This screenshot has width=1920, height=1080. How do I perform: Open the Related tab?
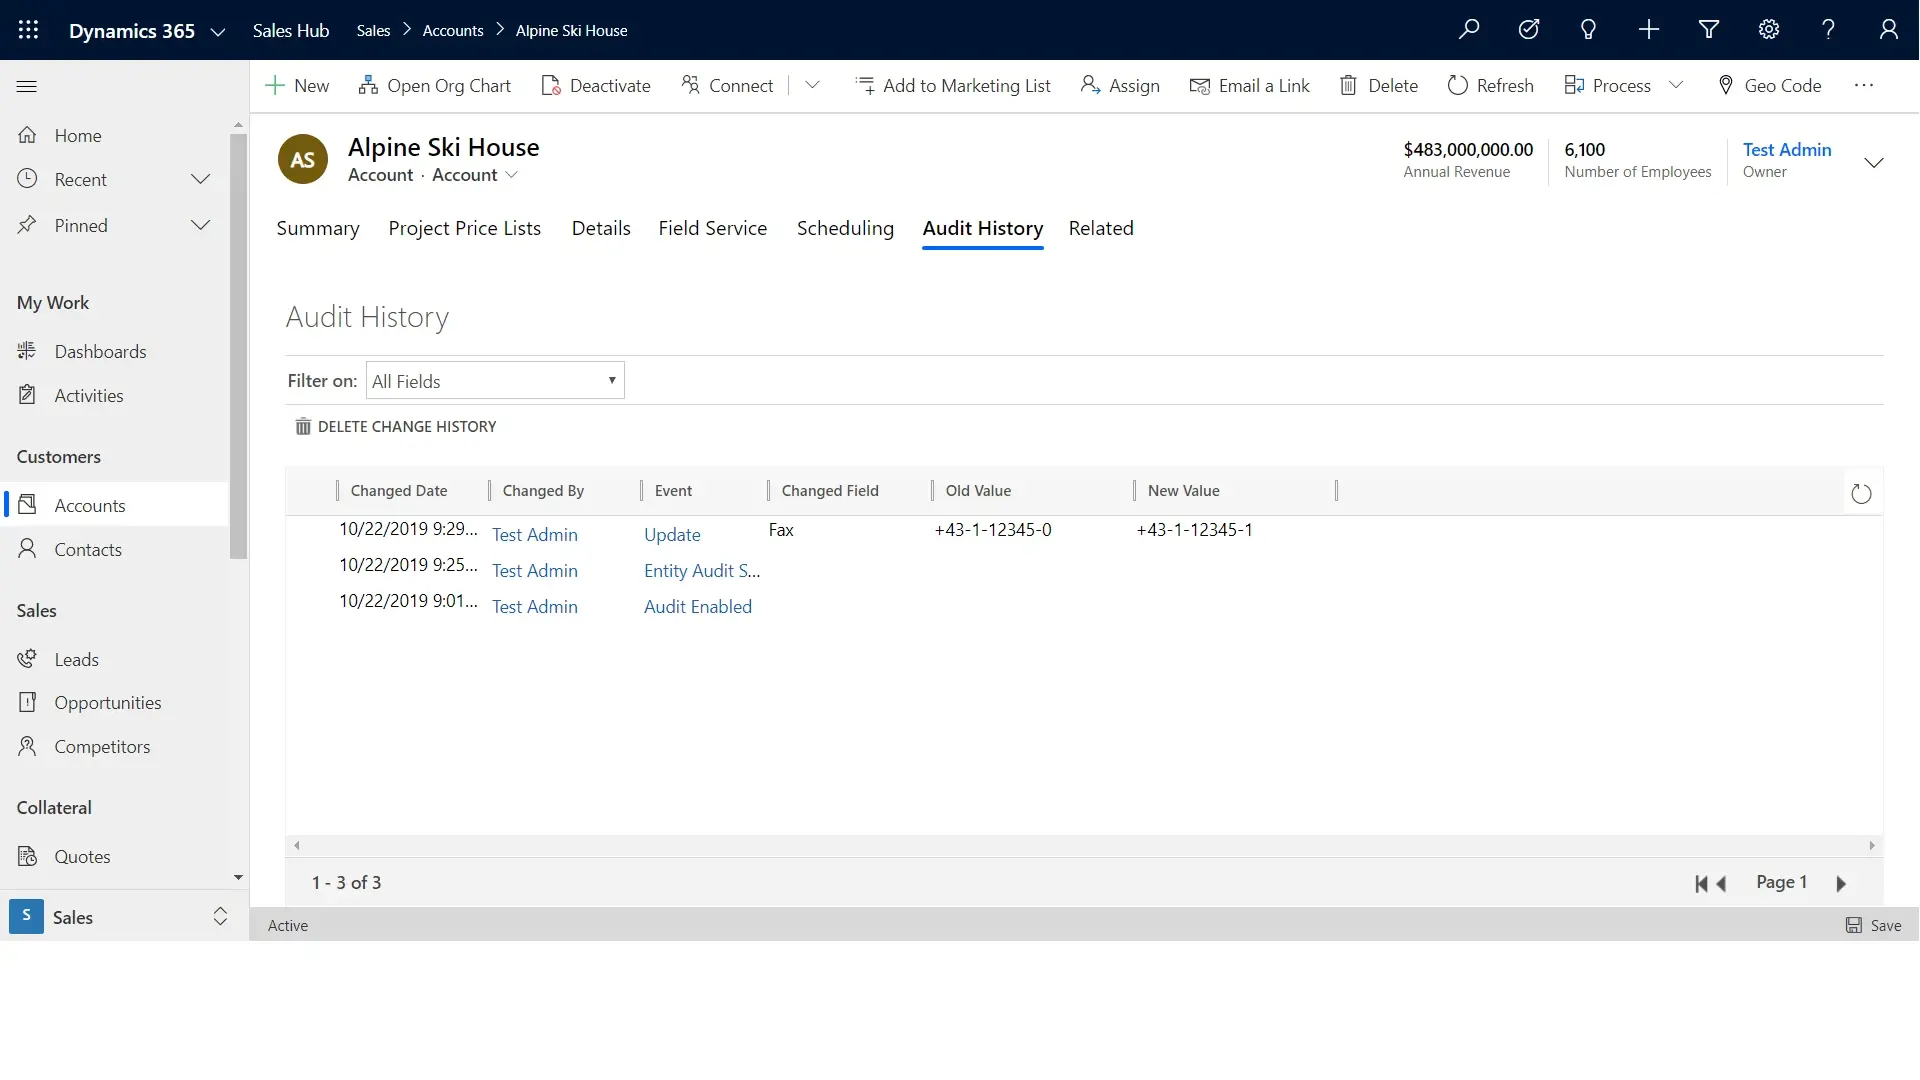pos(1101,228)
